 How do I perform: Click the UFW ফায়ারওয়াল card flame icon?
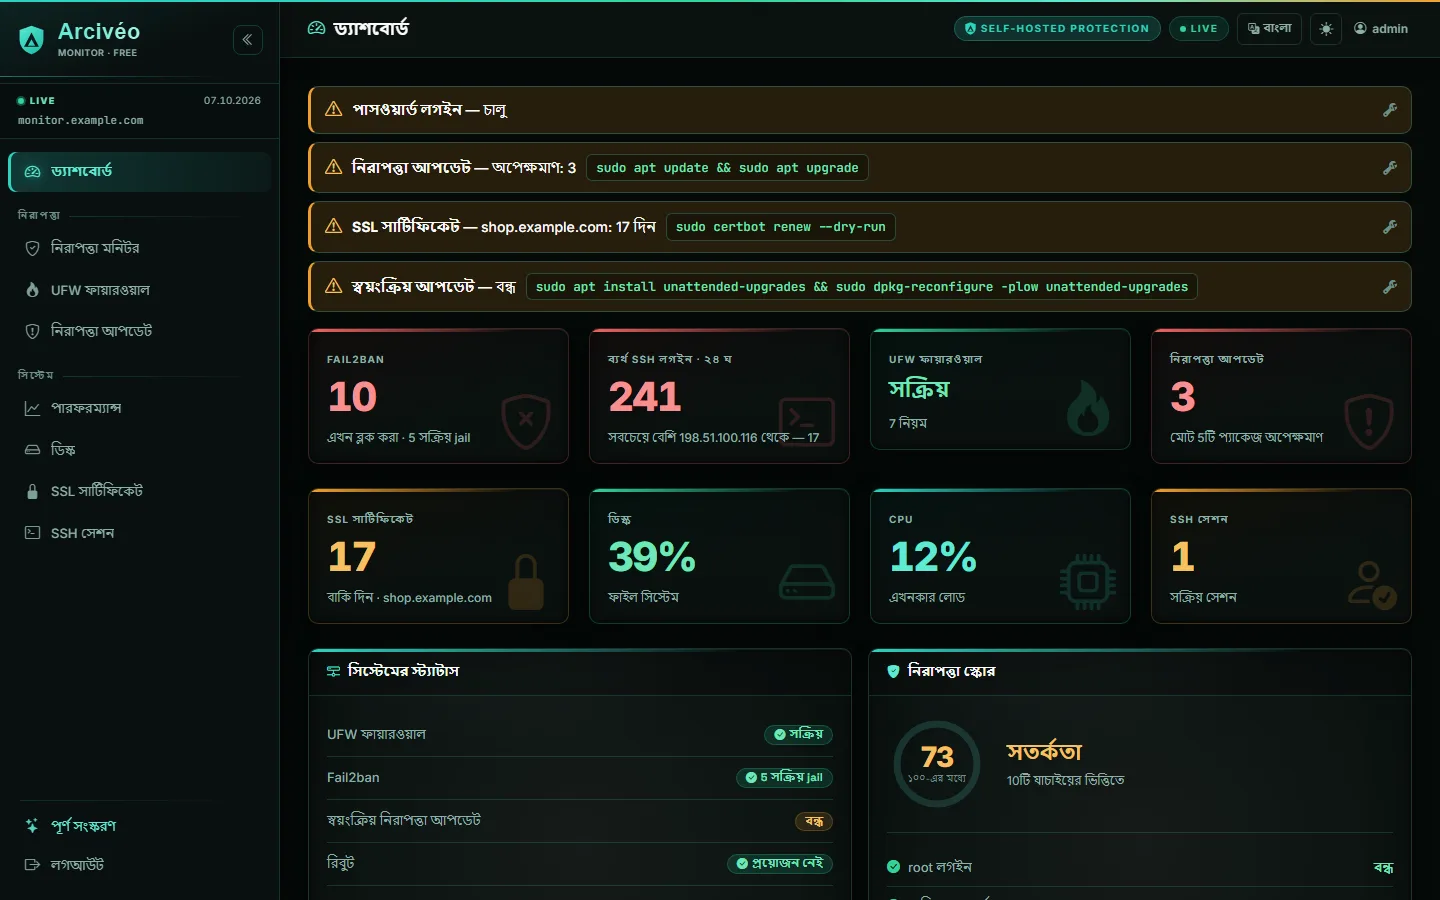1088,408
